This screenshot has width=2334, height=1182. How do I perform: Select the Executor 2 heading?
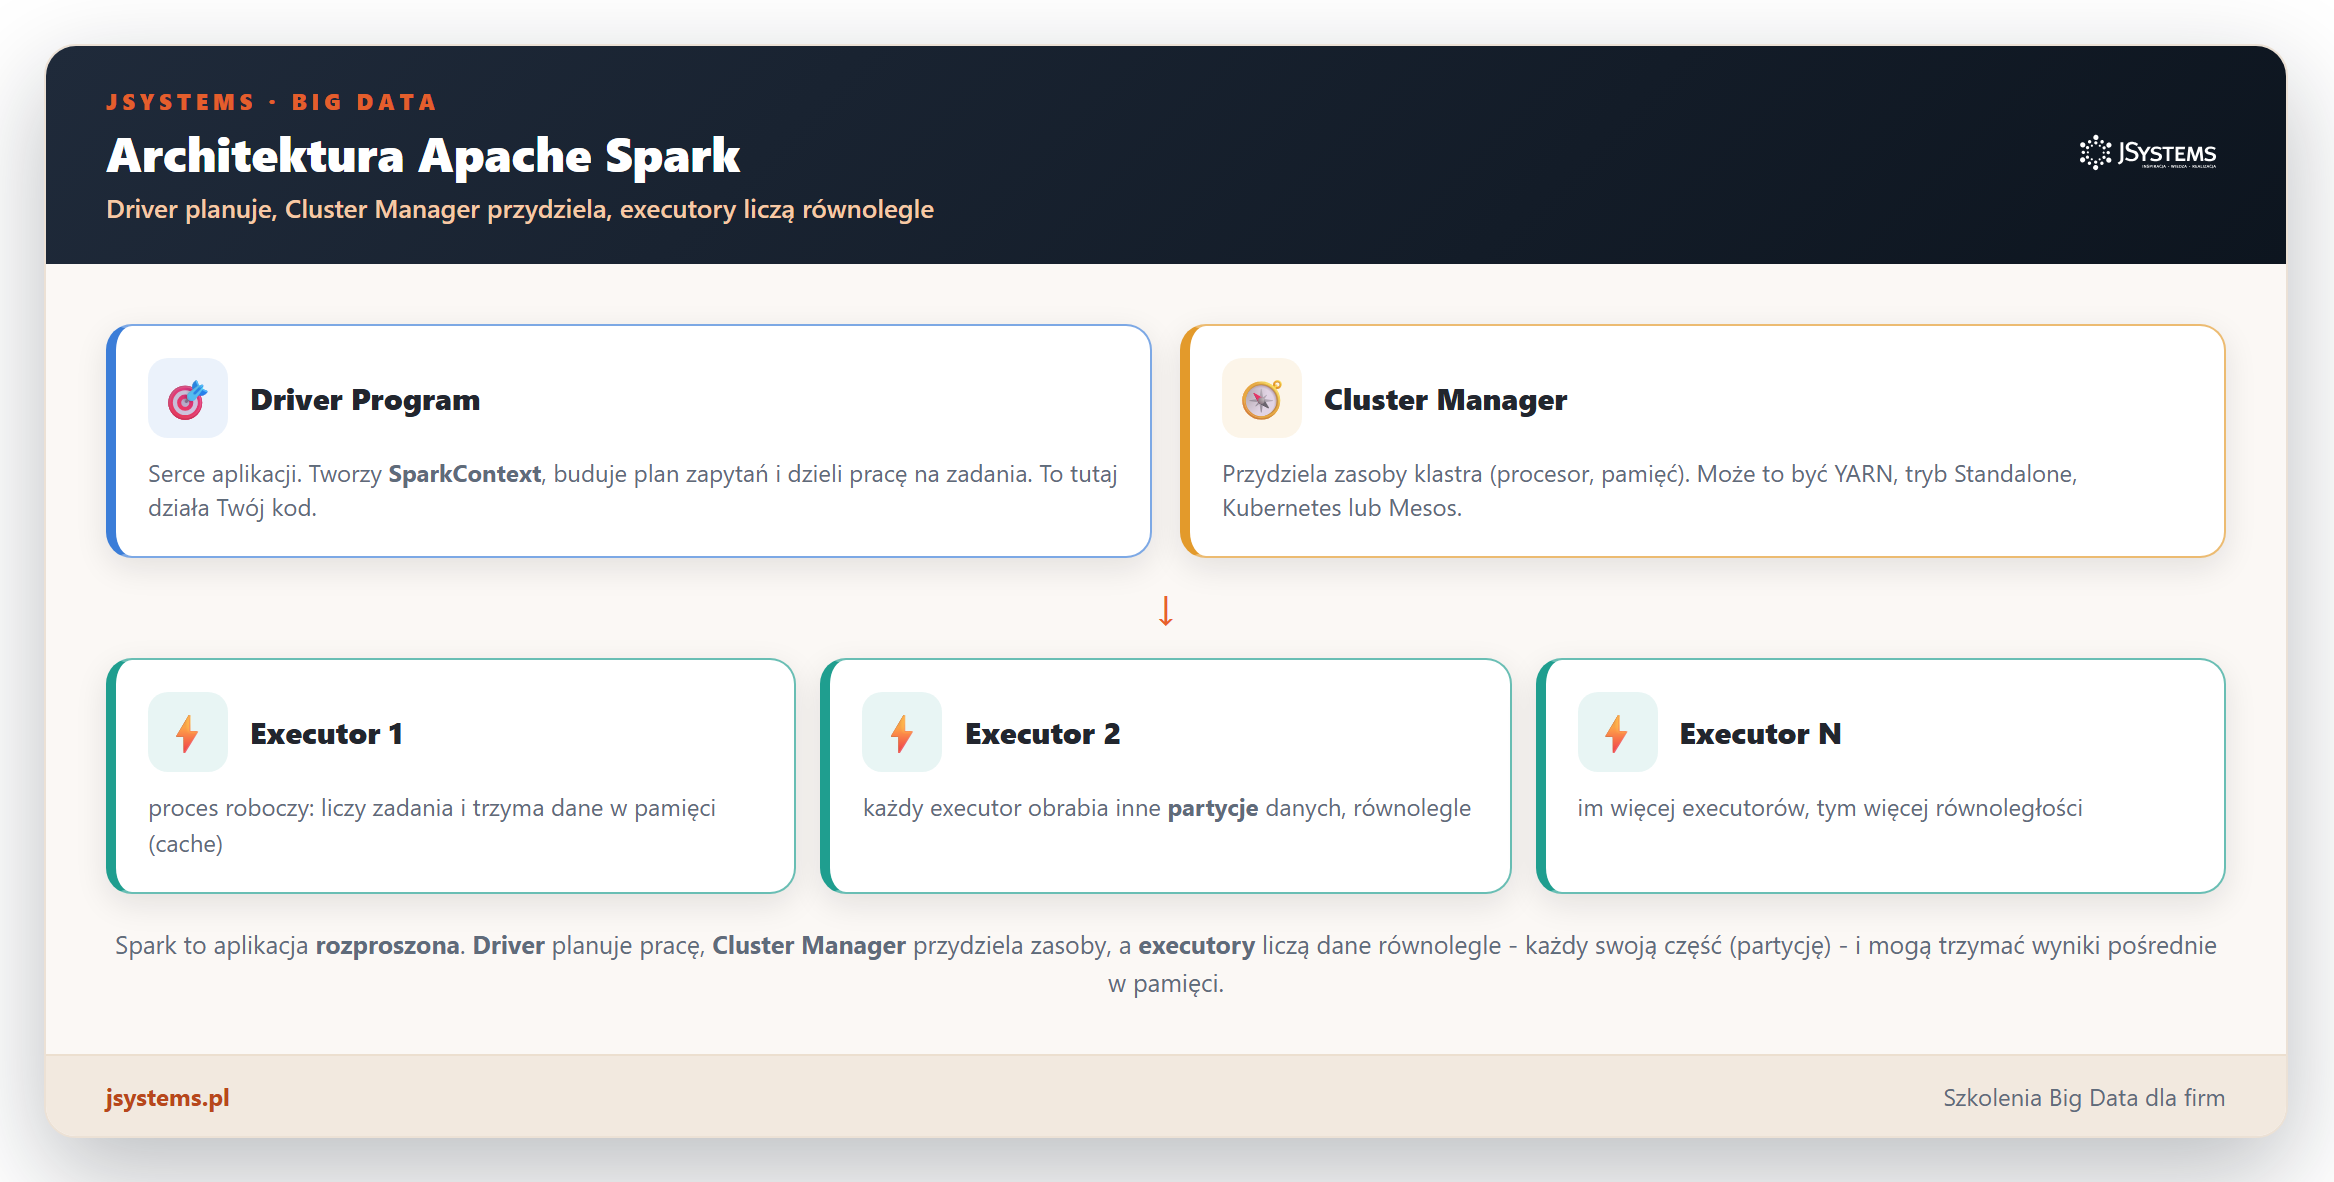point(1042,734)
